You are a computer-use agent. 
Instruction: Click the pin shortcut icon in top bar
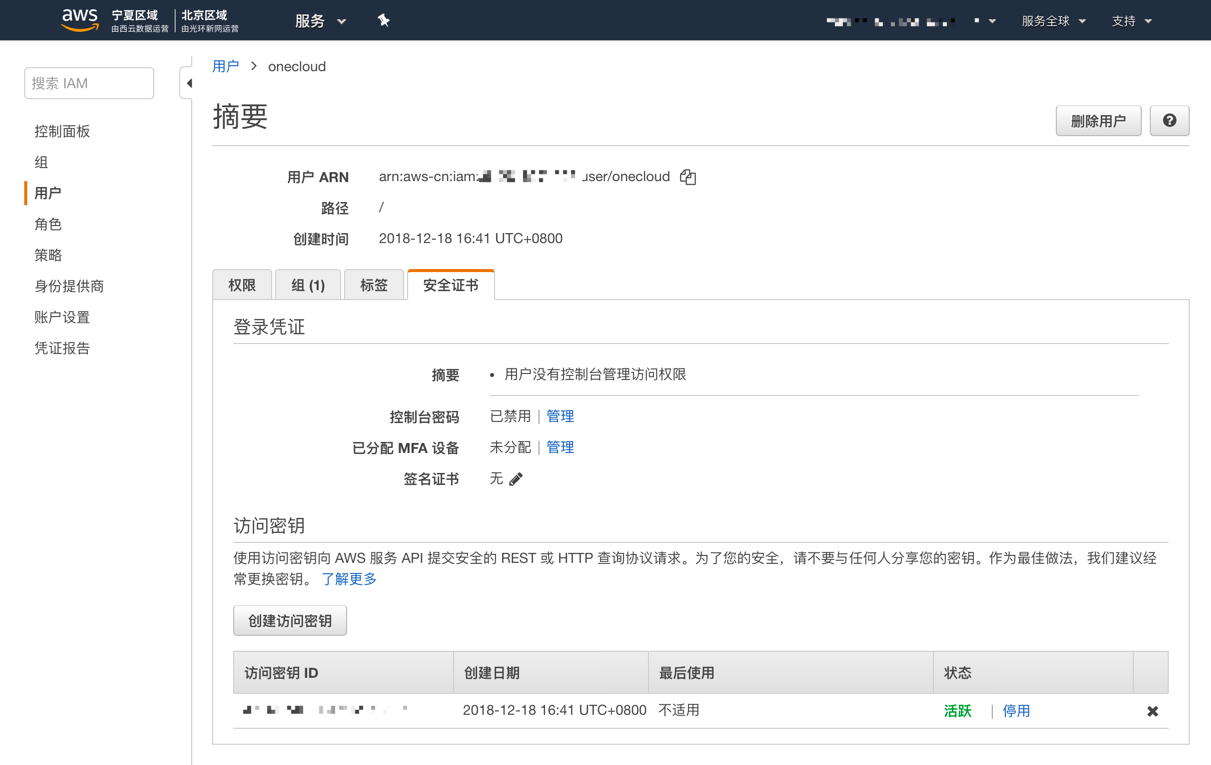tap(383, 20)
